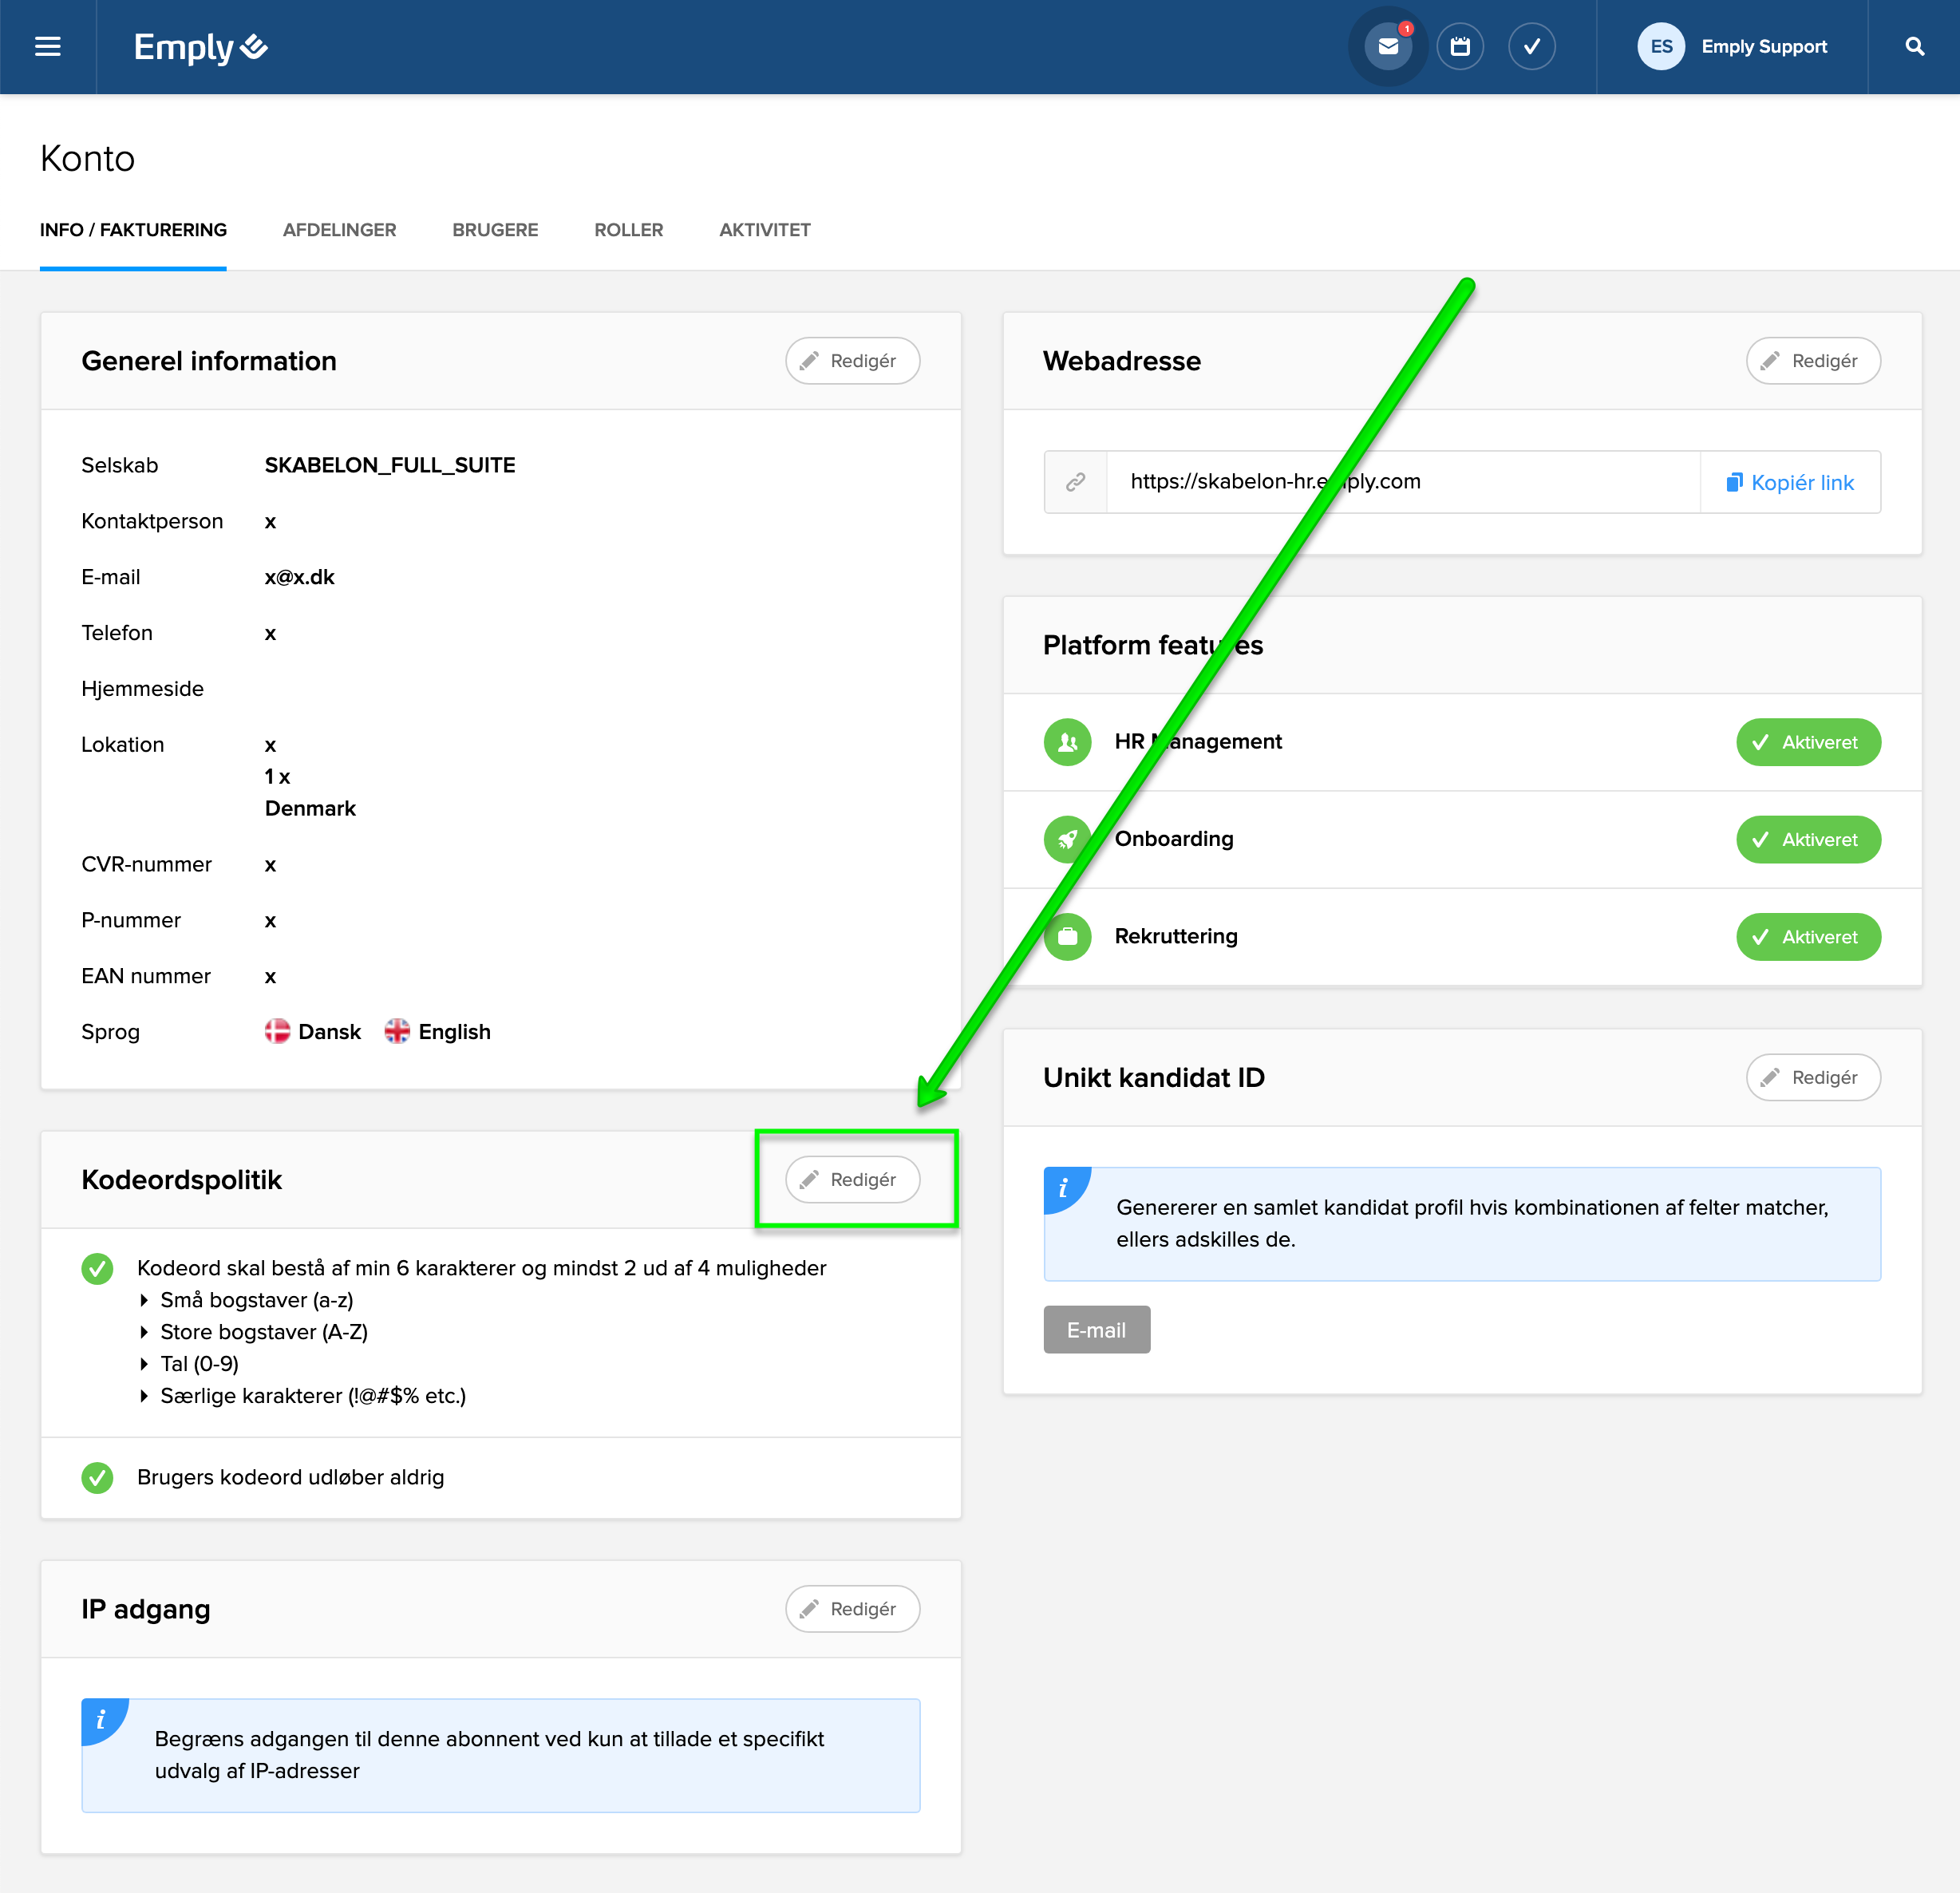Open the calendar icon in header
This screenshot has height=1893, width=1960.
tap(1460, 47)
